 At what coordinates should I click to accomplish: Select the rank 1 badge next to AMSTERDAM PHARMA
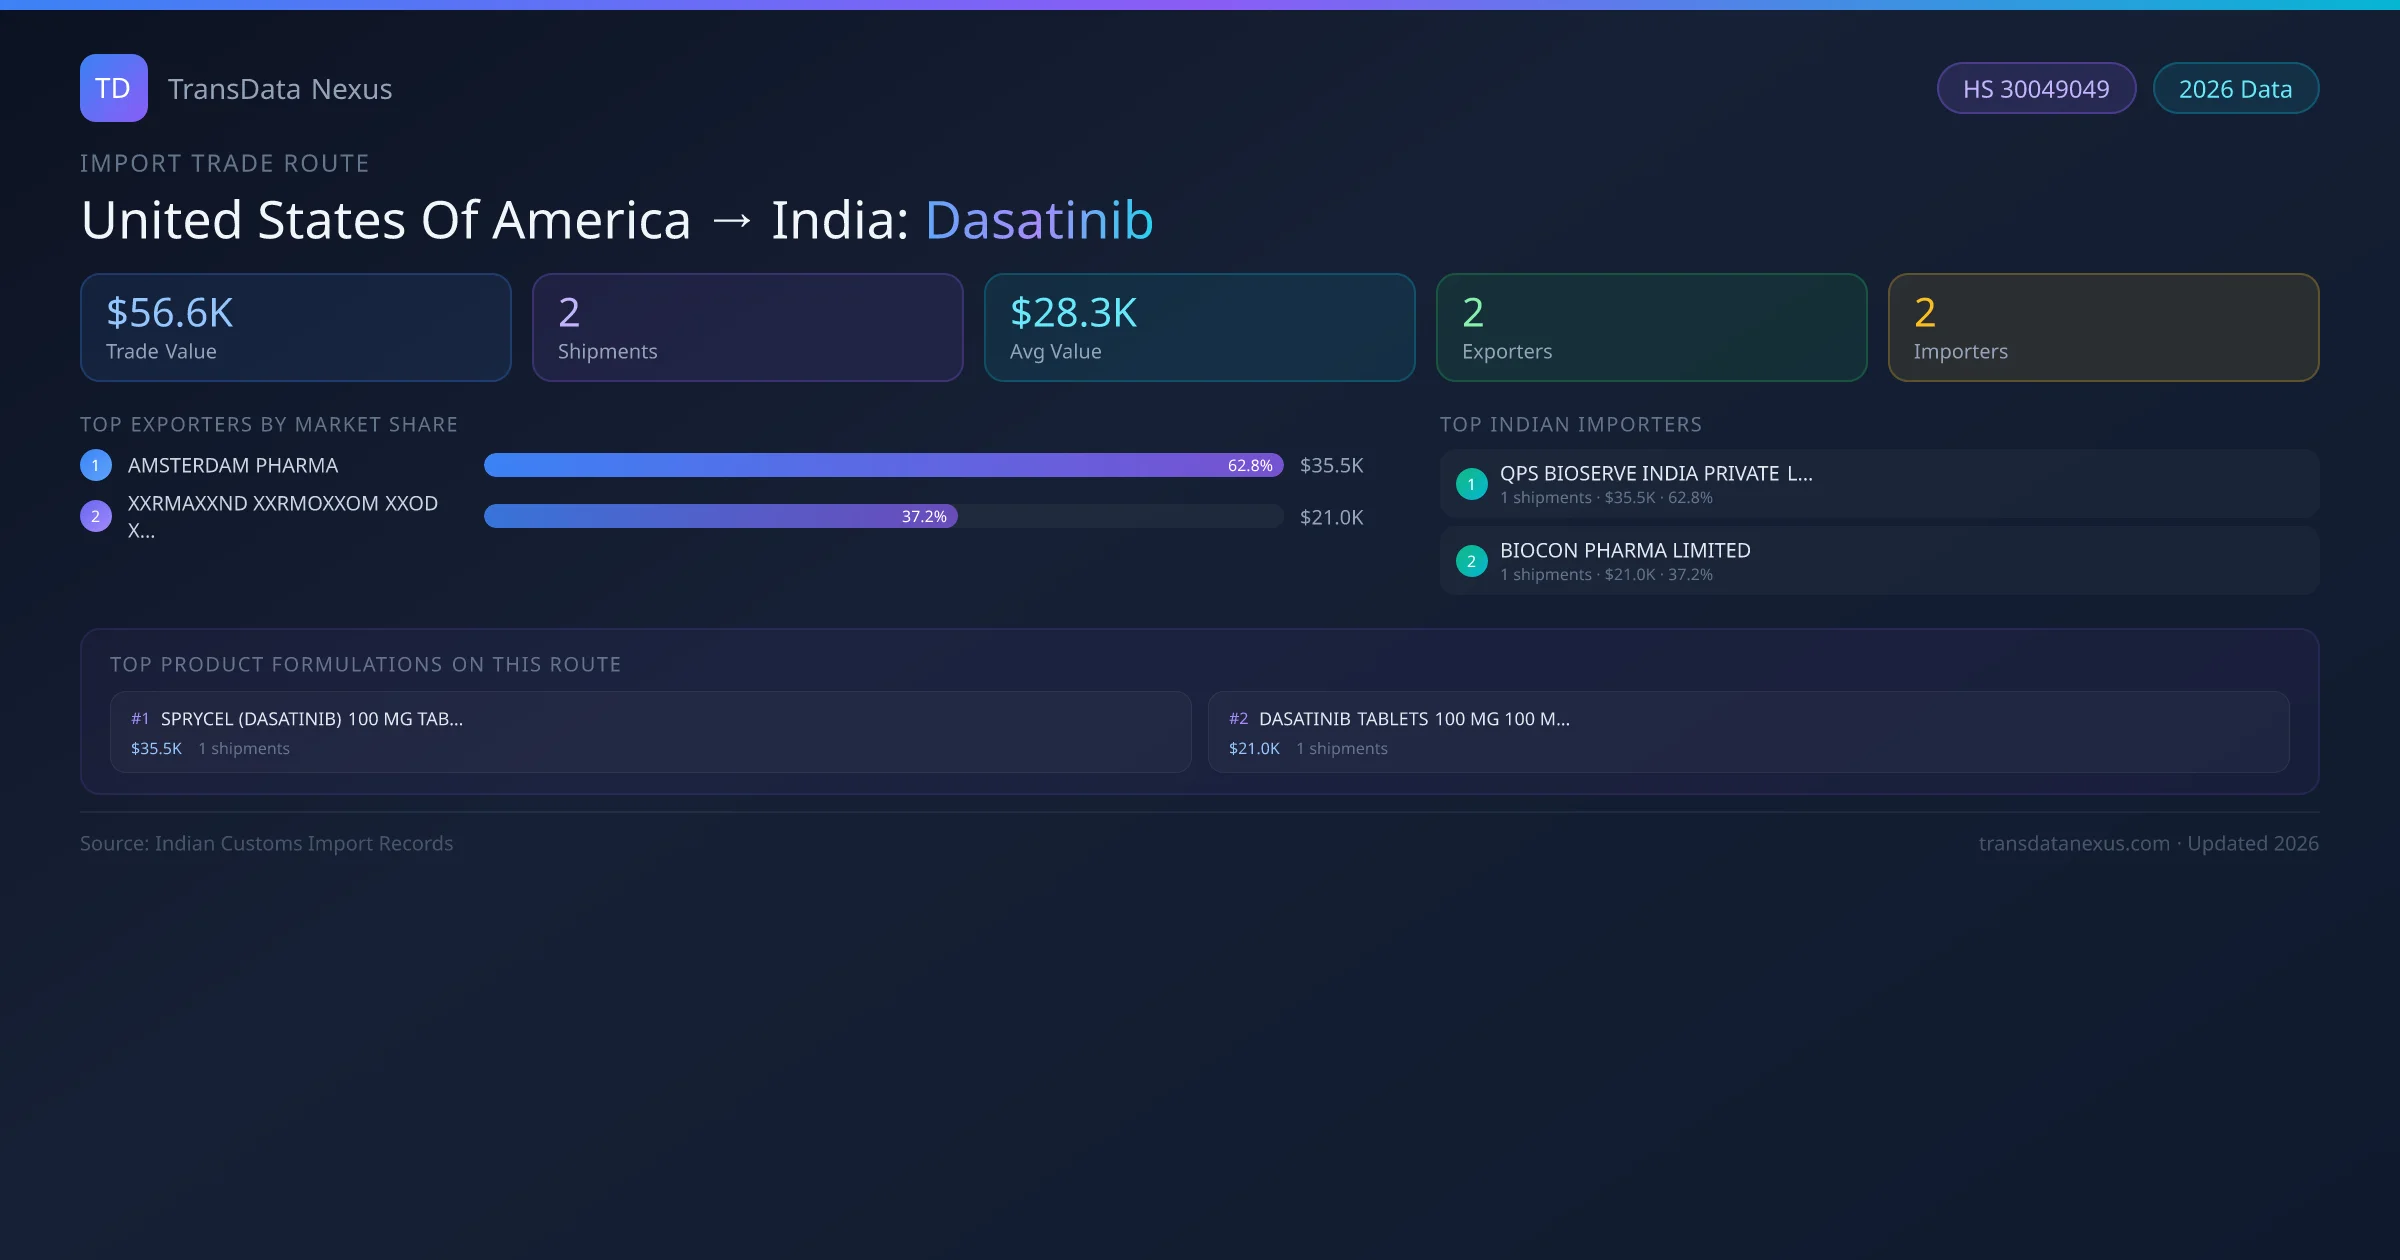click(x=95, y=464)
